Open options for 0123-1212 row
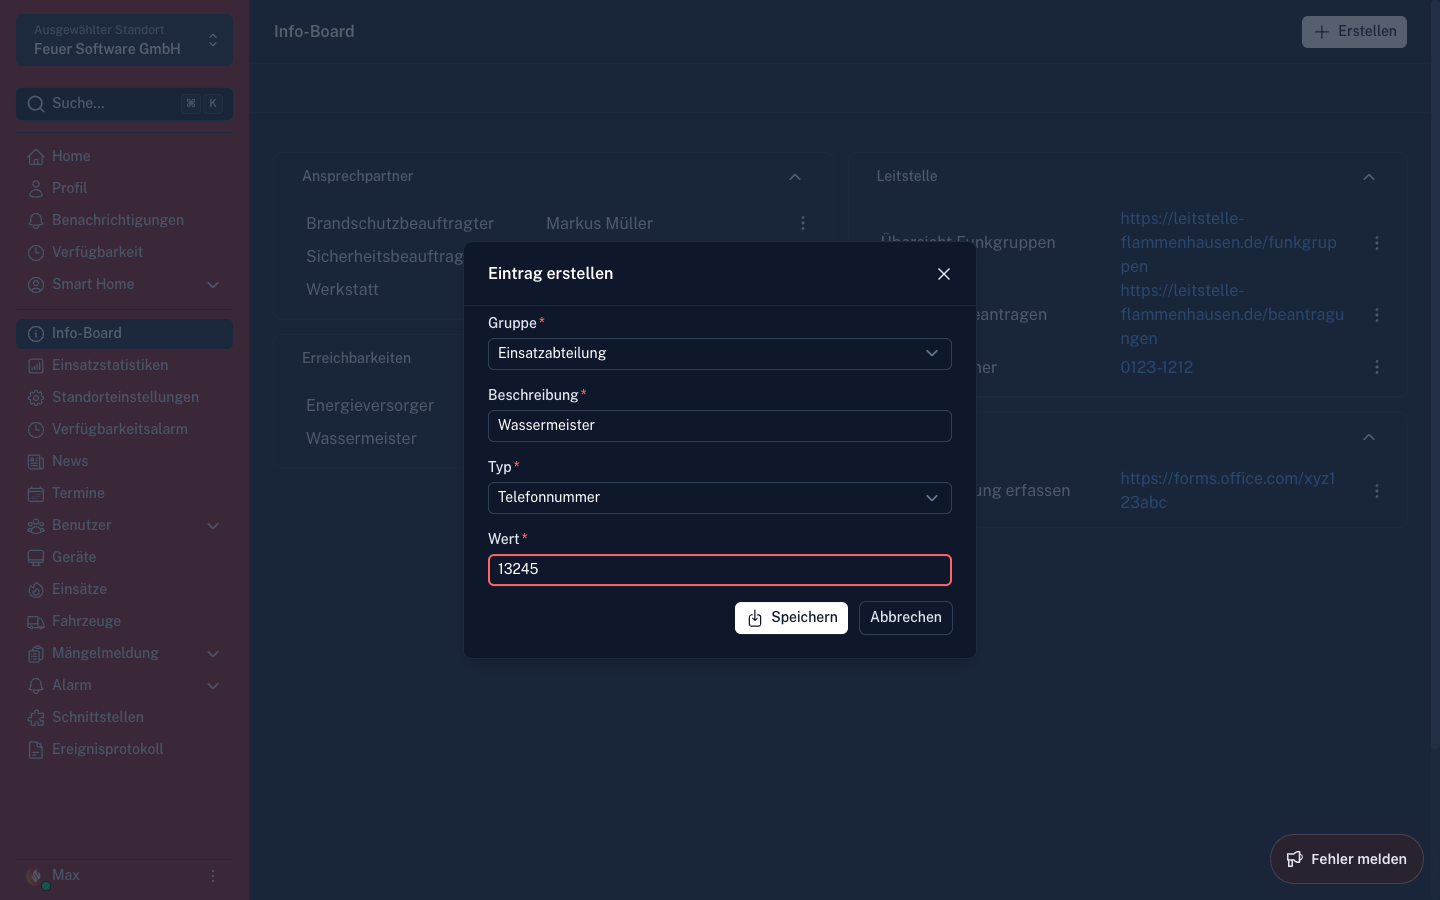The image size is (1440, 900). (x=1377, y=367)
